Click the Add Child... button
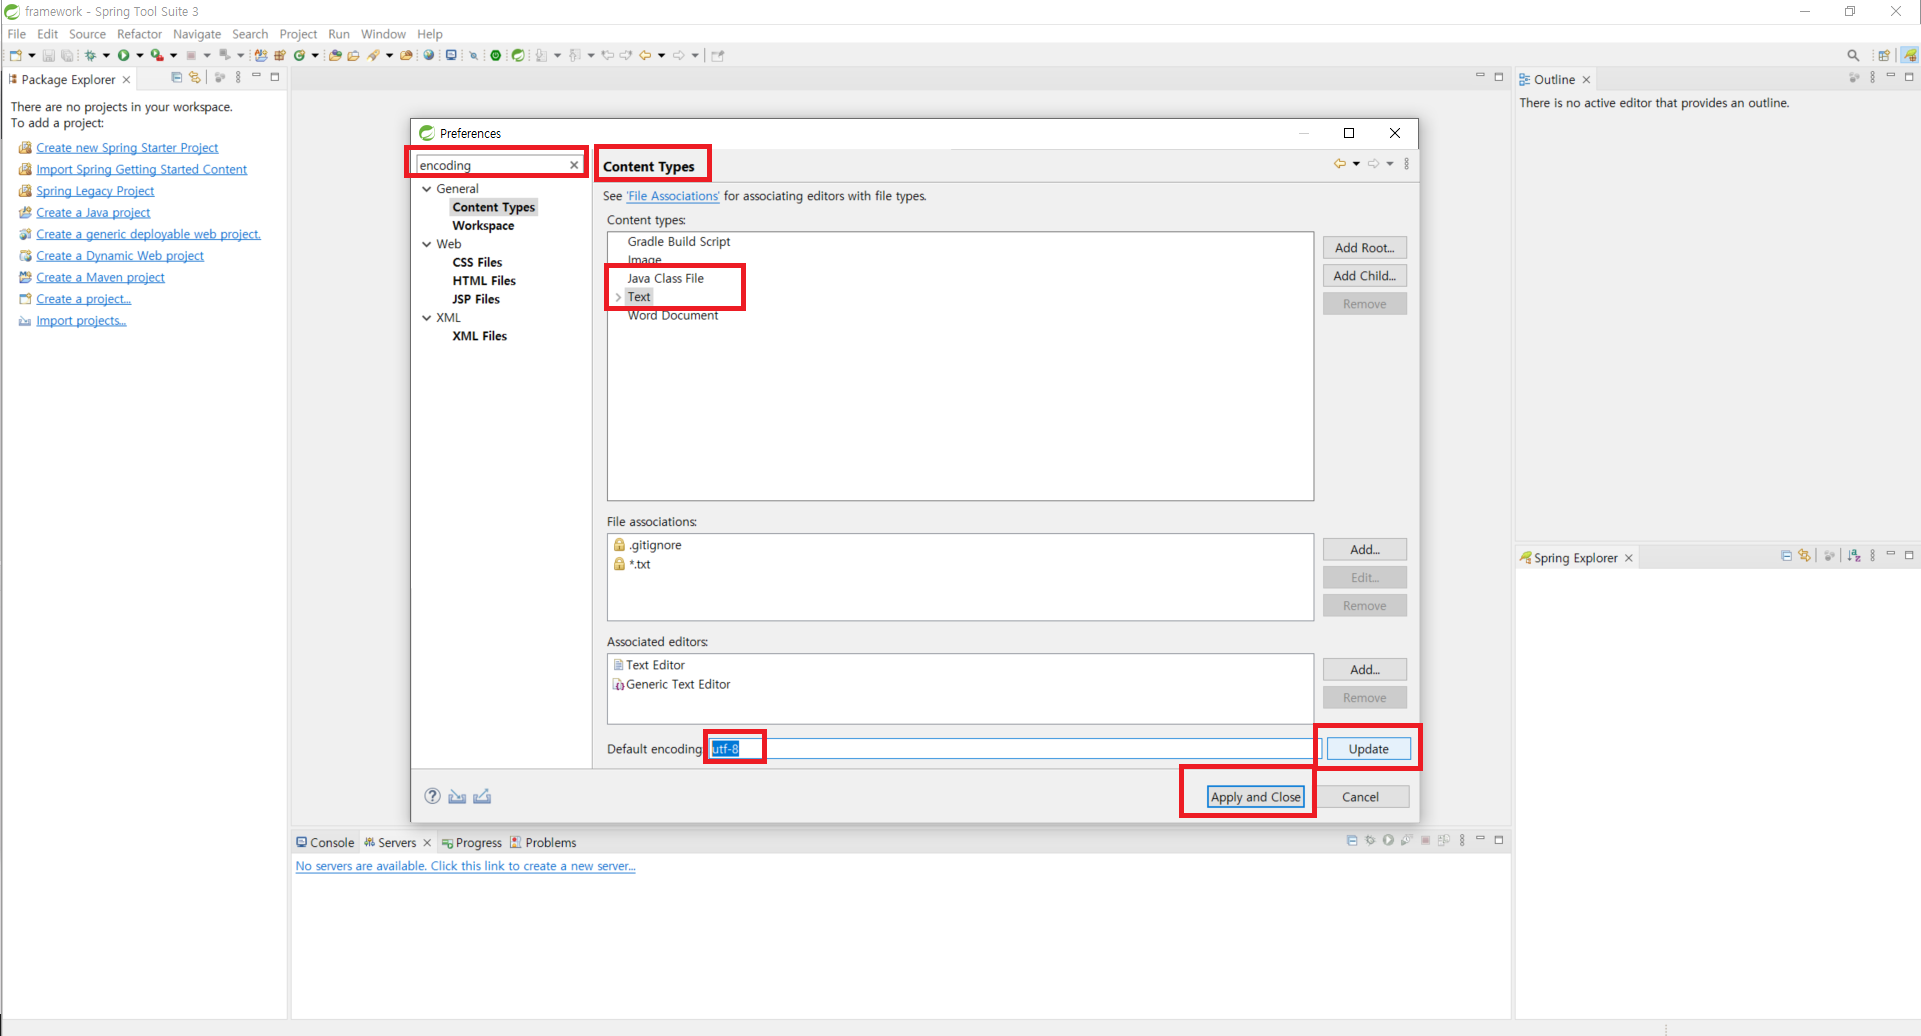This screenshot has height=1036, width=1921. point(1364,276)
